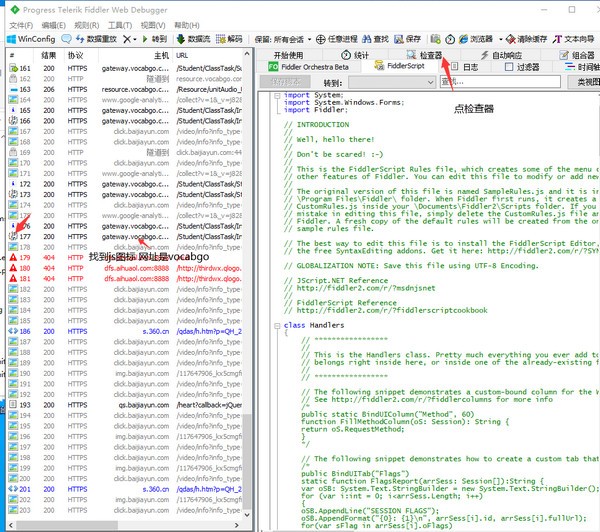Click the 清除缓存 clear cache icon

(521, 39)
